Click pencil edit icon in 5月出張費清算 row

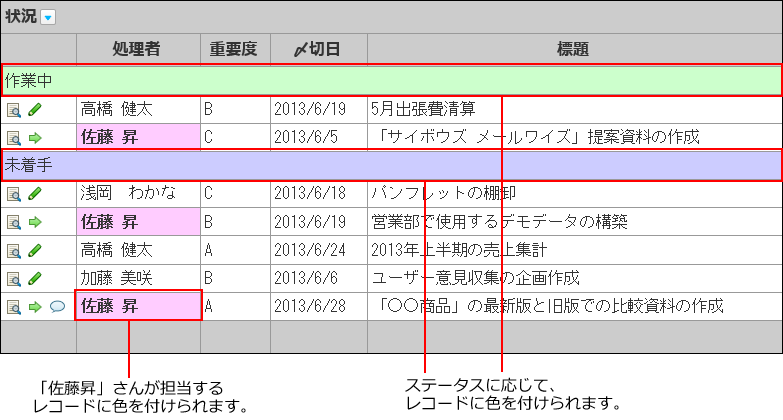(34, 110)
